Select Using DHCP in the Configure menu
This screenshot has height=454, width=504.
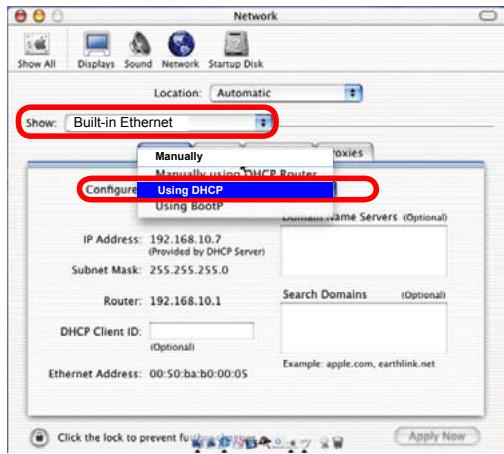click(x=235, y=190)
